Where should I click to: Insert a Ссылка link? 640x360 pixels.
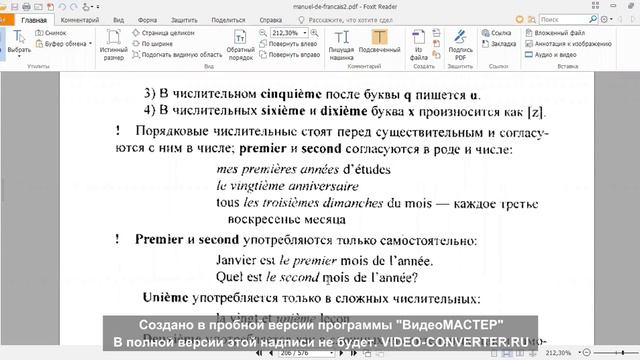(496, 33)
